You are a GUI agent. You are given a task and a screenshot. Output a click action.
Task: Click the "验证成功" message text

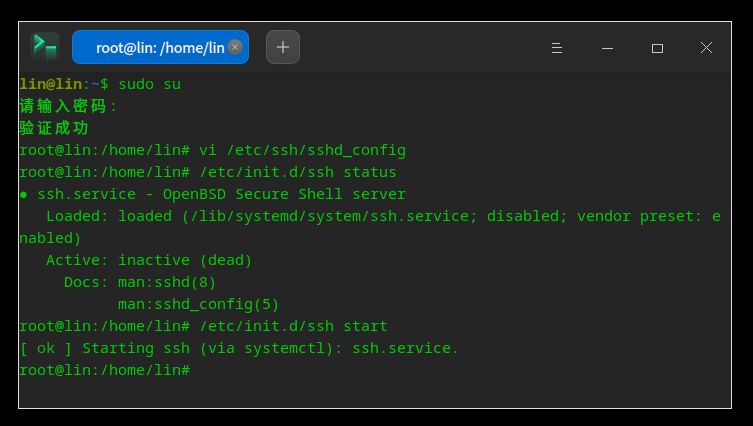54,128
